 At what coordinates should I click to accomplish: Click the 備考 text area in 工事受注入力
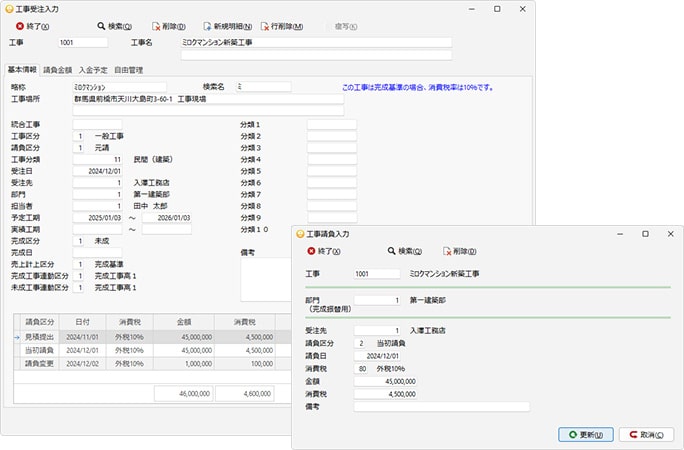tap(266, 279)
